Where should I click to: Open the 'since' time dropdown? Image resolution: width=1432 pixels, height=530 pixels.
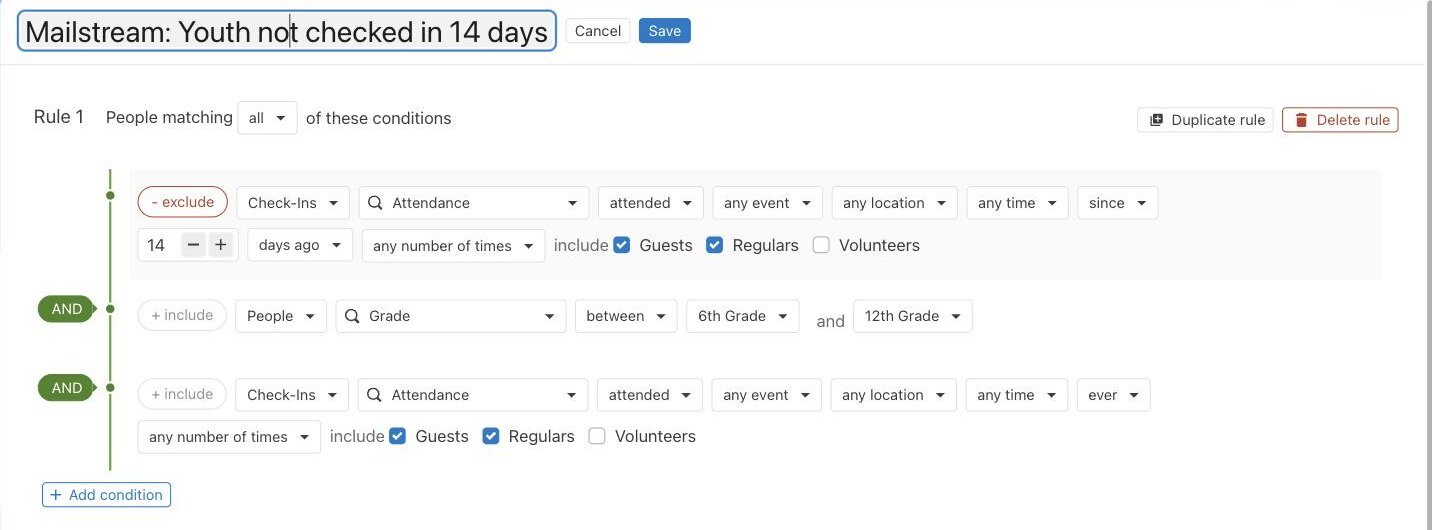[1118, 203]
